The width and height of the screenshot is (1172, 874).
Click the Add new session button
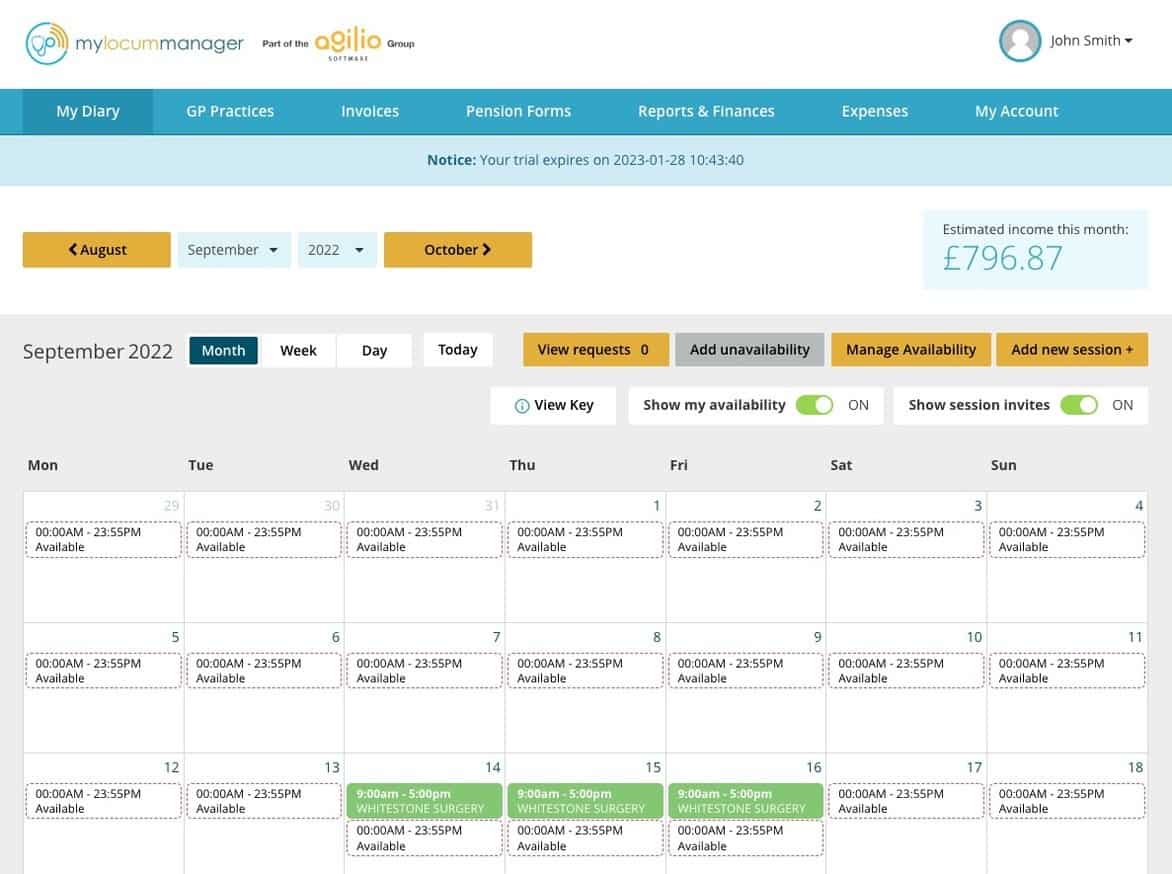tap(1072, 349)
